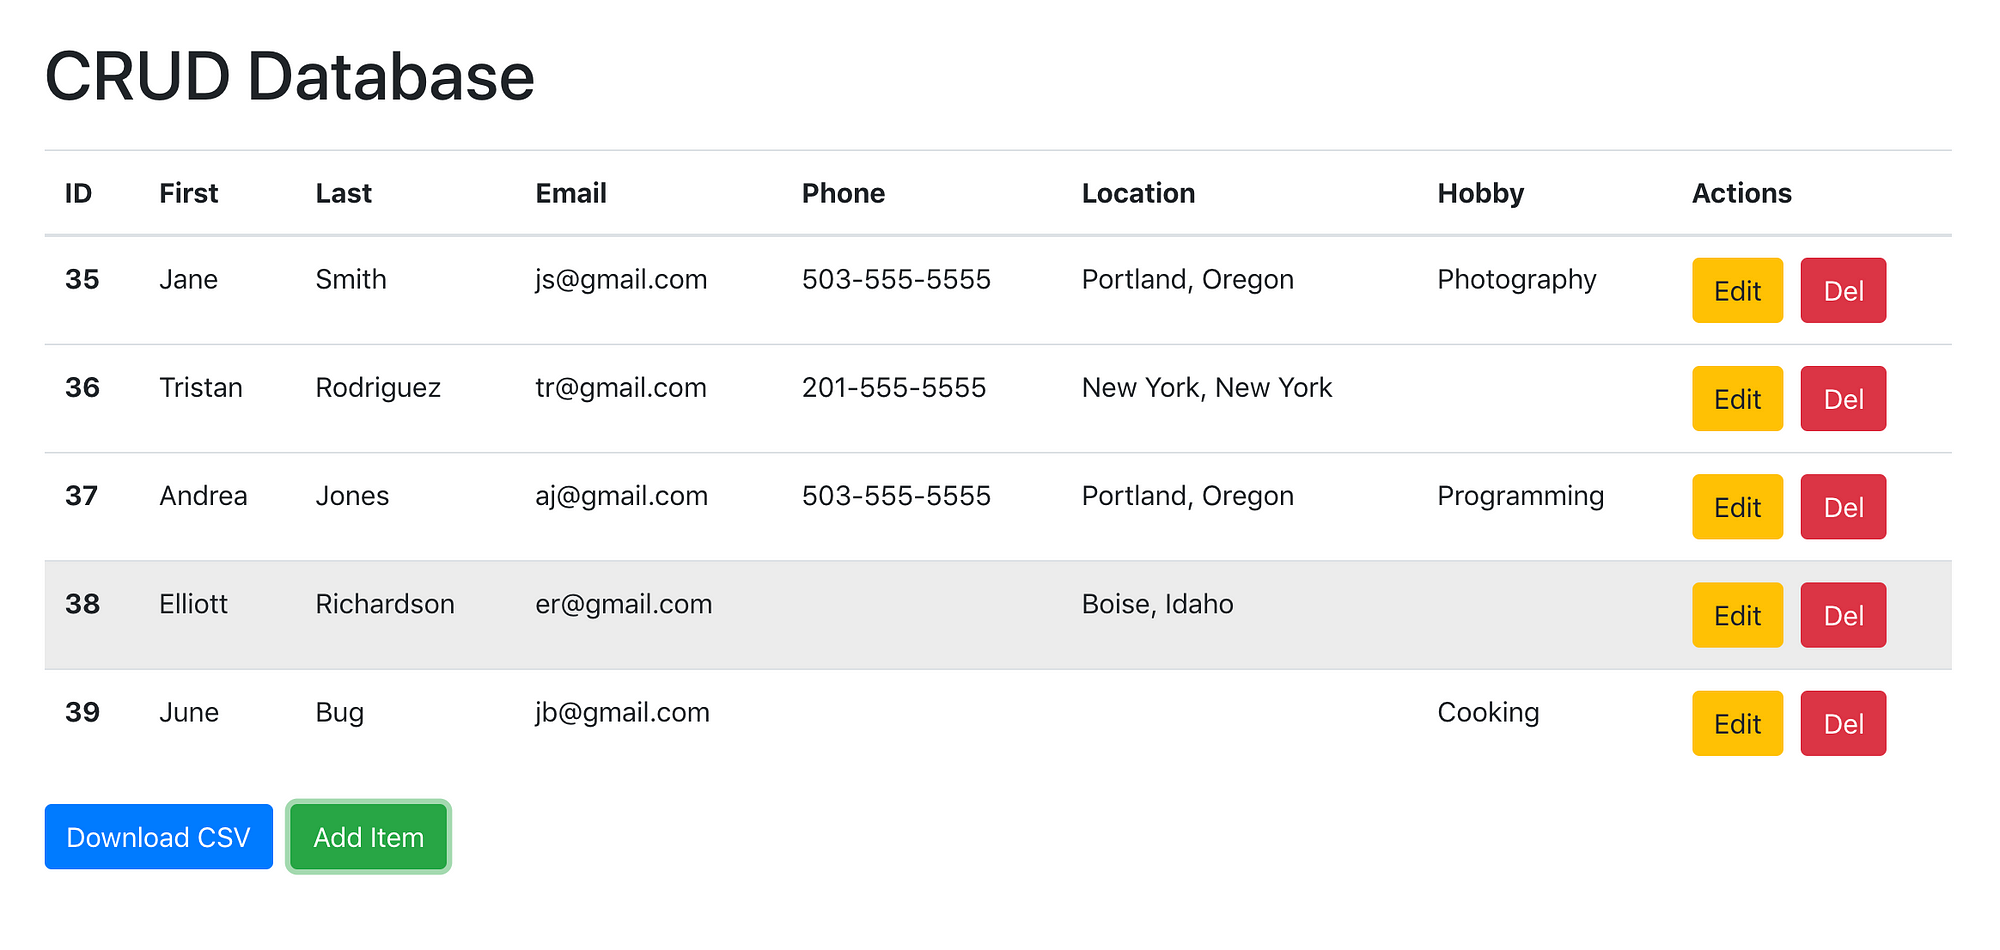The image size is (2000, 950).
Task: Delete Elliott Richardson's row
Action: click(x=1843, y=615)
